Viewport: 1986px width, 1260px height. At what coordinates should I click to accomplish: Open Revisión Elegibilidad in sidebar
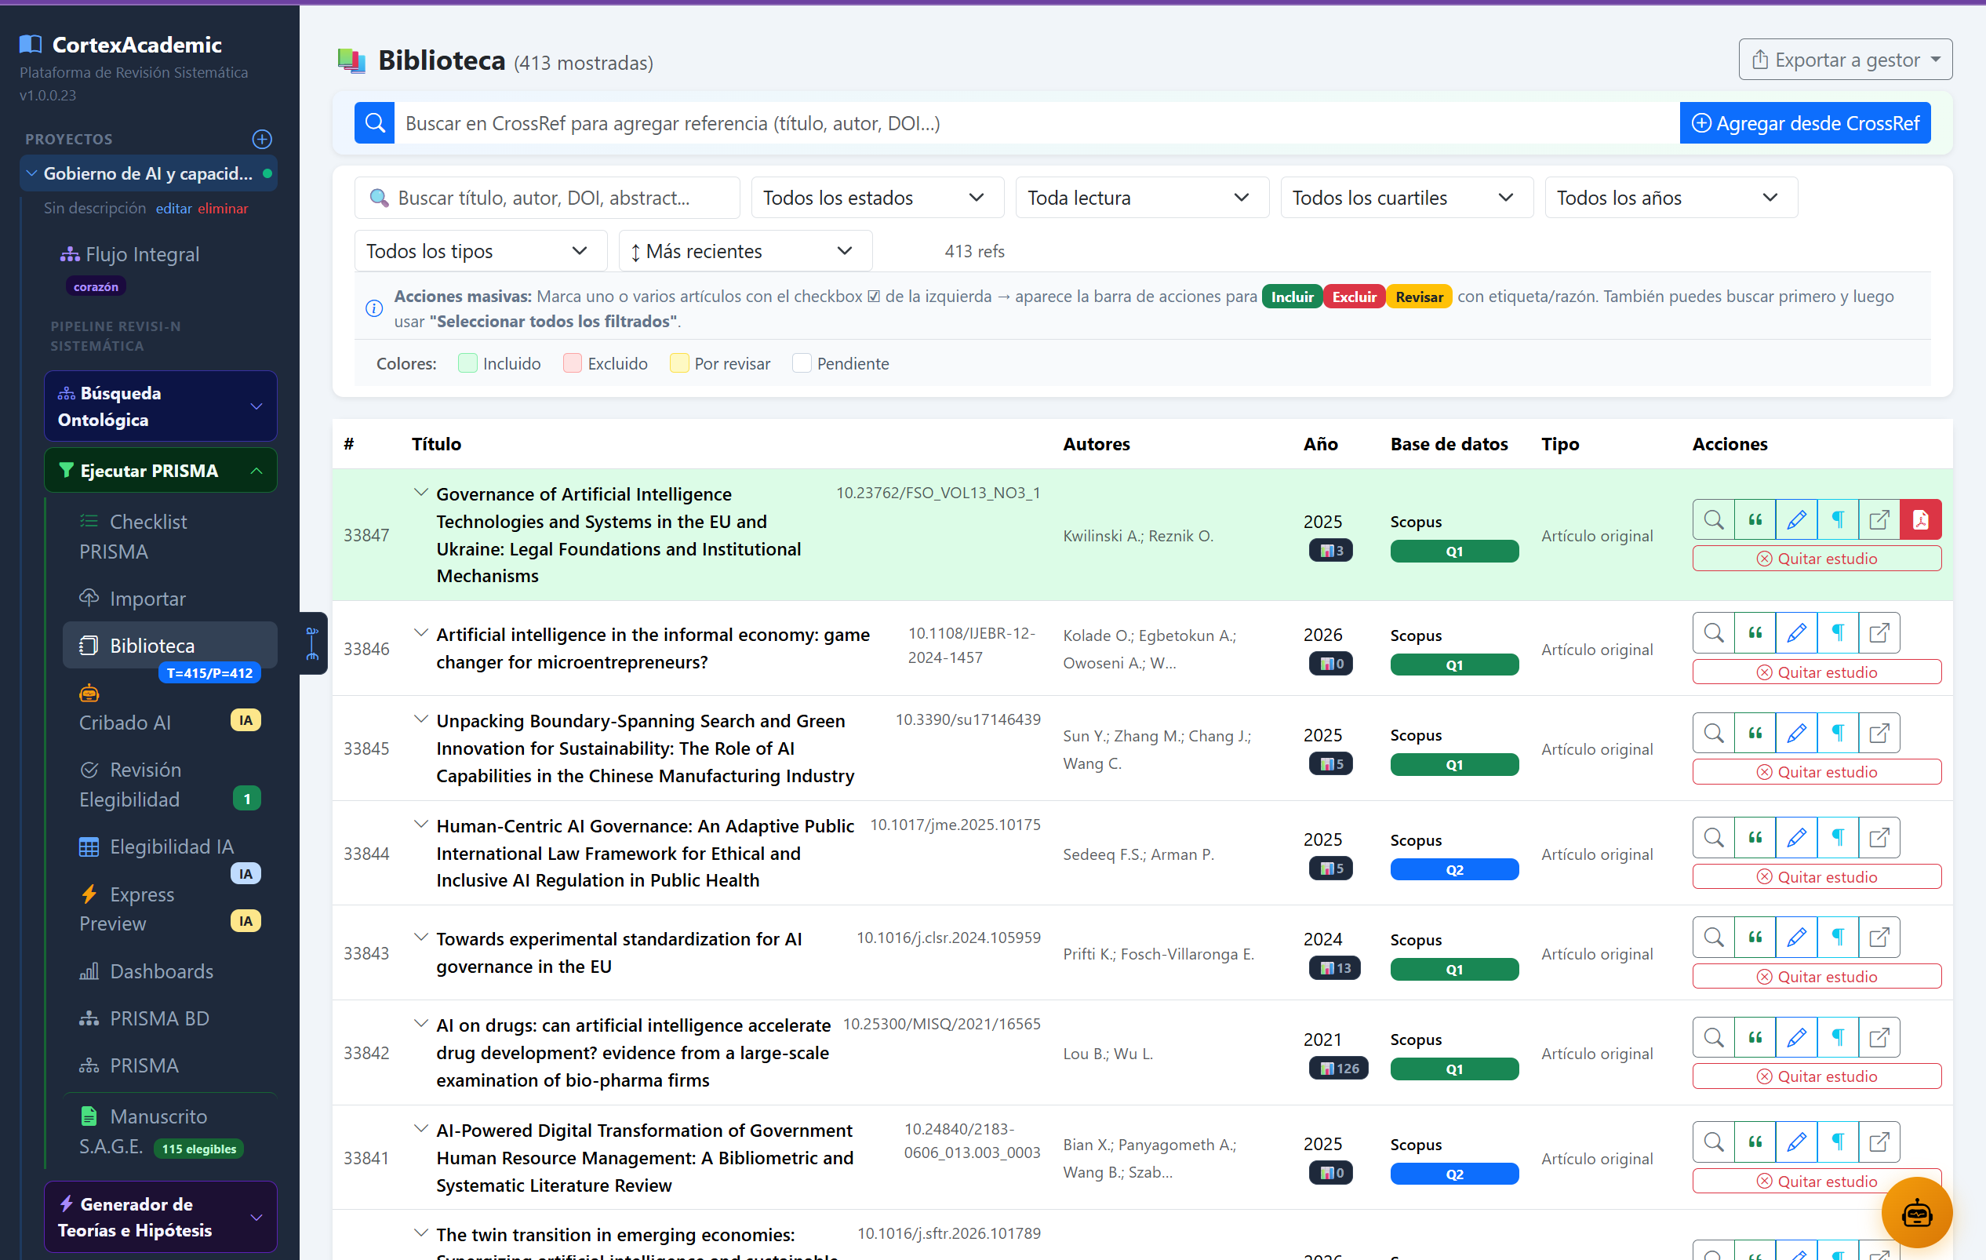[x=169, y=784]
